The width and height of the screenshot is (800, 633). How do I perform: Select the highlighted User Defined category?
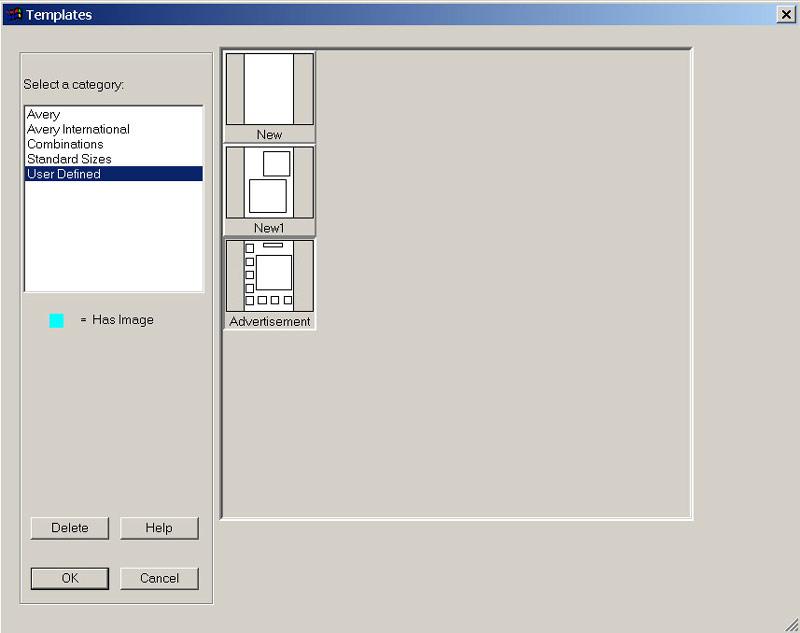pos(64,174)
